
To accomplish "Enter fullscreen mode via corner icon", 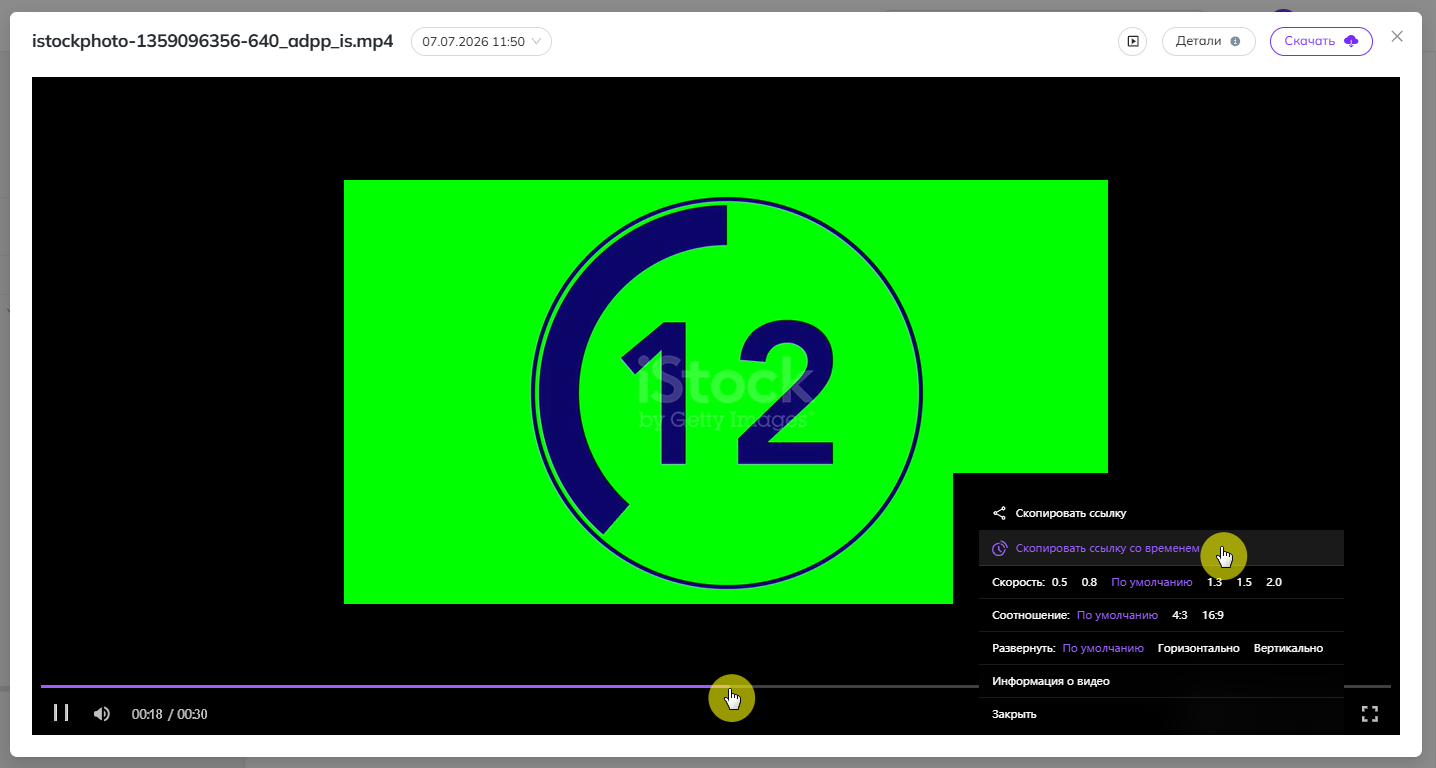I will (1370, 714).
